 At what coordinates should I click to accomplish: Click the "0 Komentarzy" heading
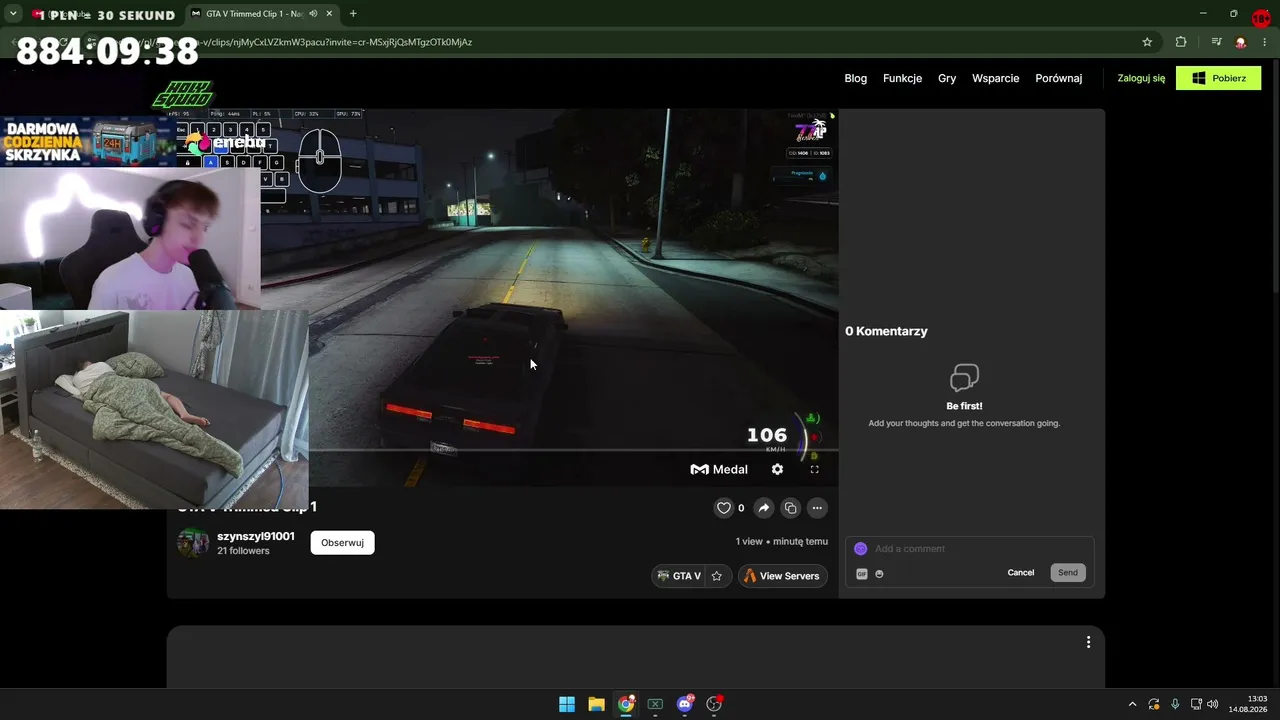click(x=886, y=331)
